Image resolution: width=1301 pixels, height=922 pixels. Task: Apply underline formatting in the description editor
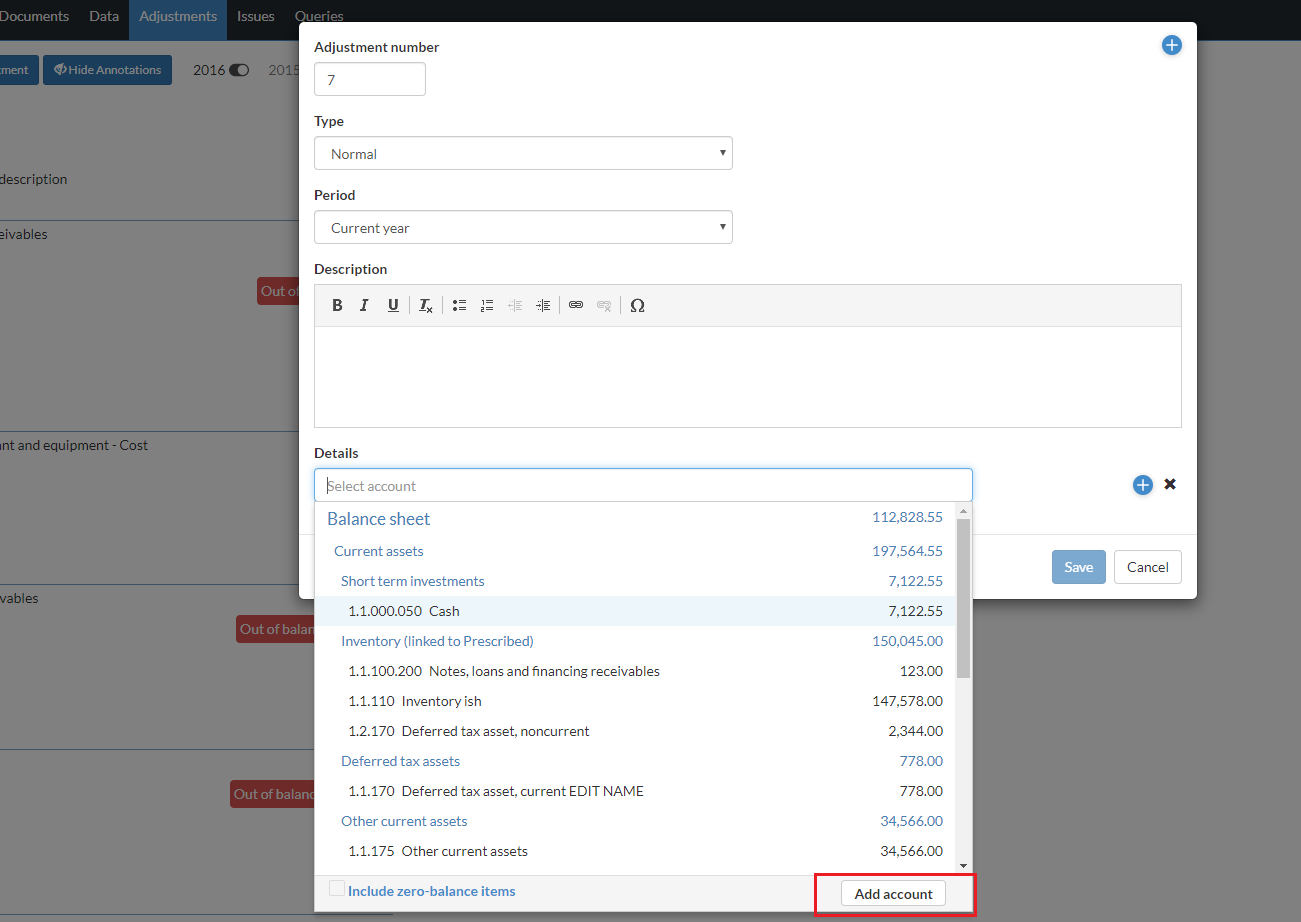(x=391, y=305)
